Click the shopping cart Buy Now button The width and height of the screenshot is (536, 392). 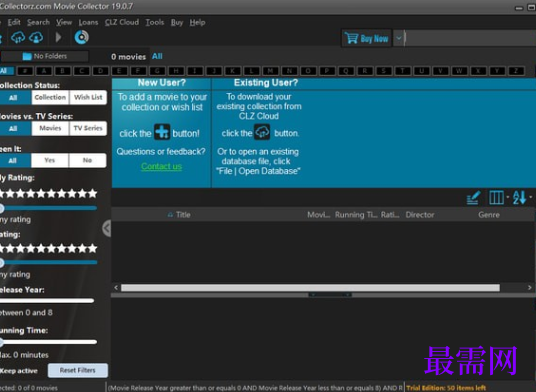click(366, 38)
